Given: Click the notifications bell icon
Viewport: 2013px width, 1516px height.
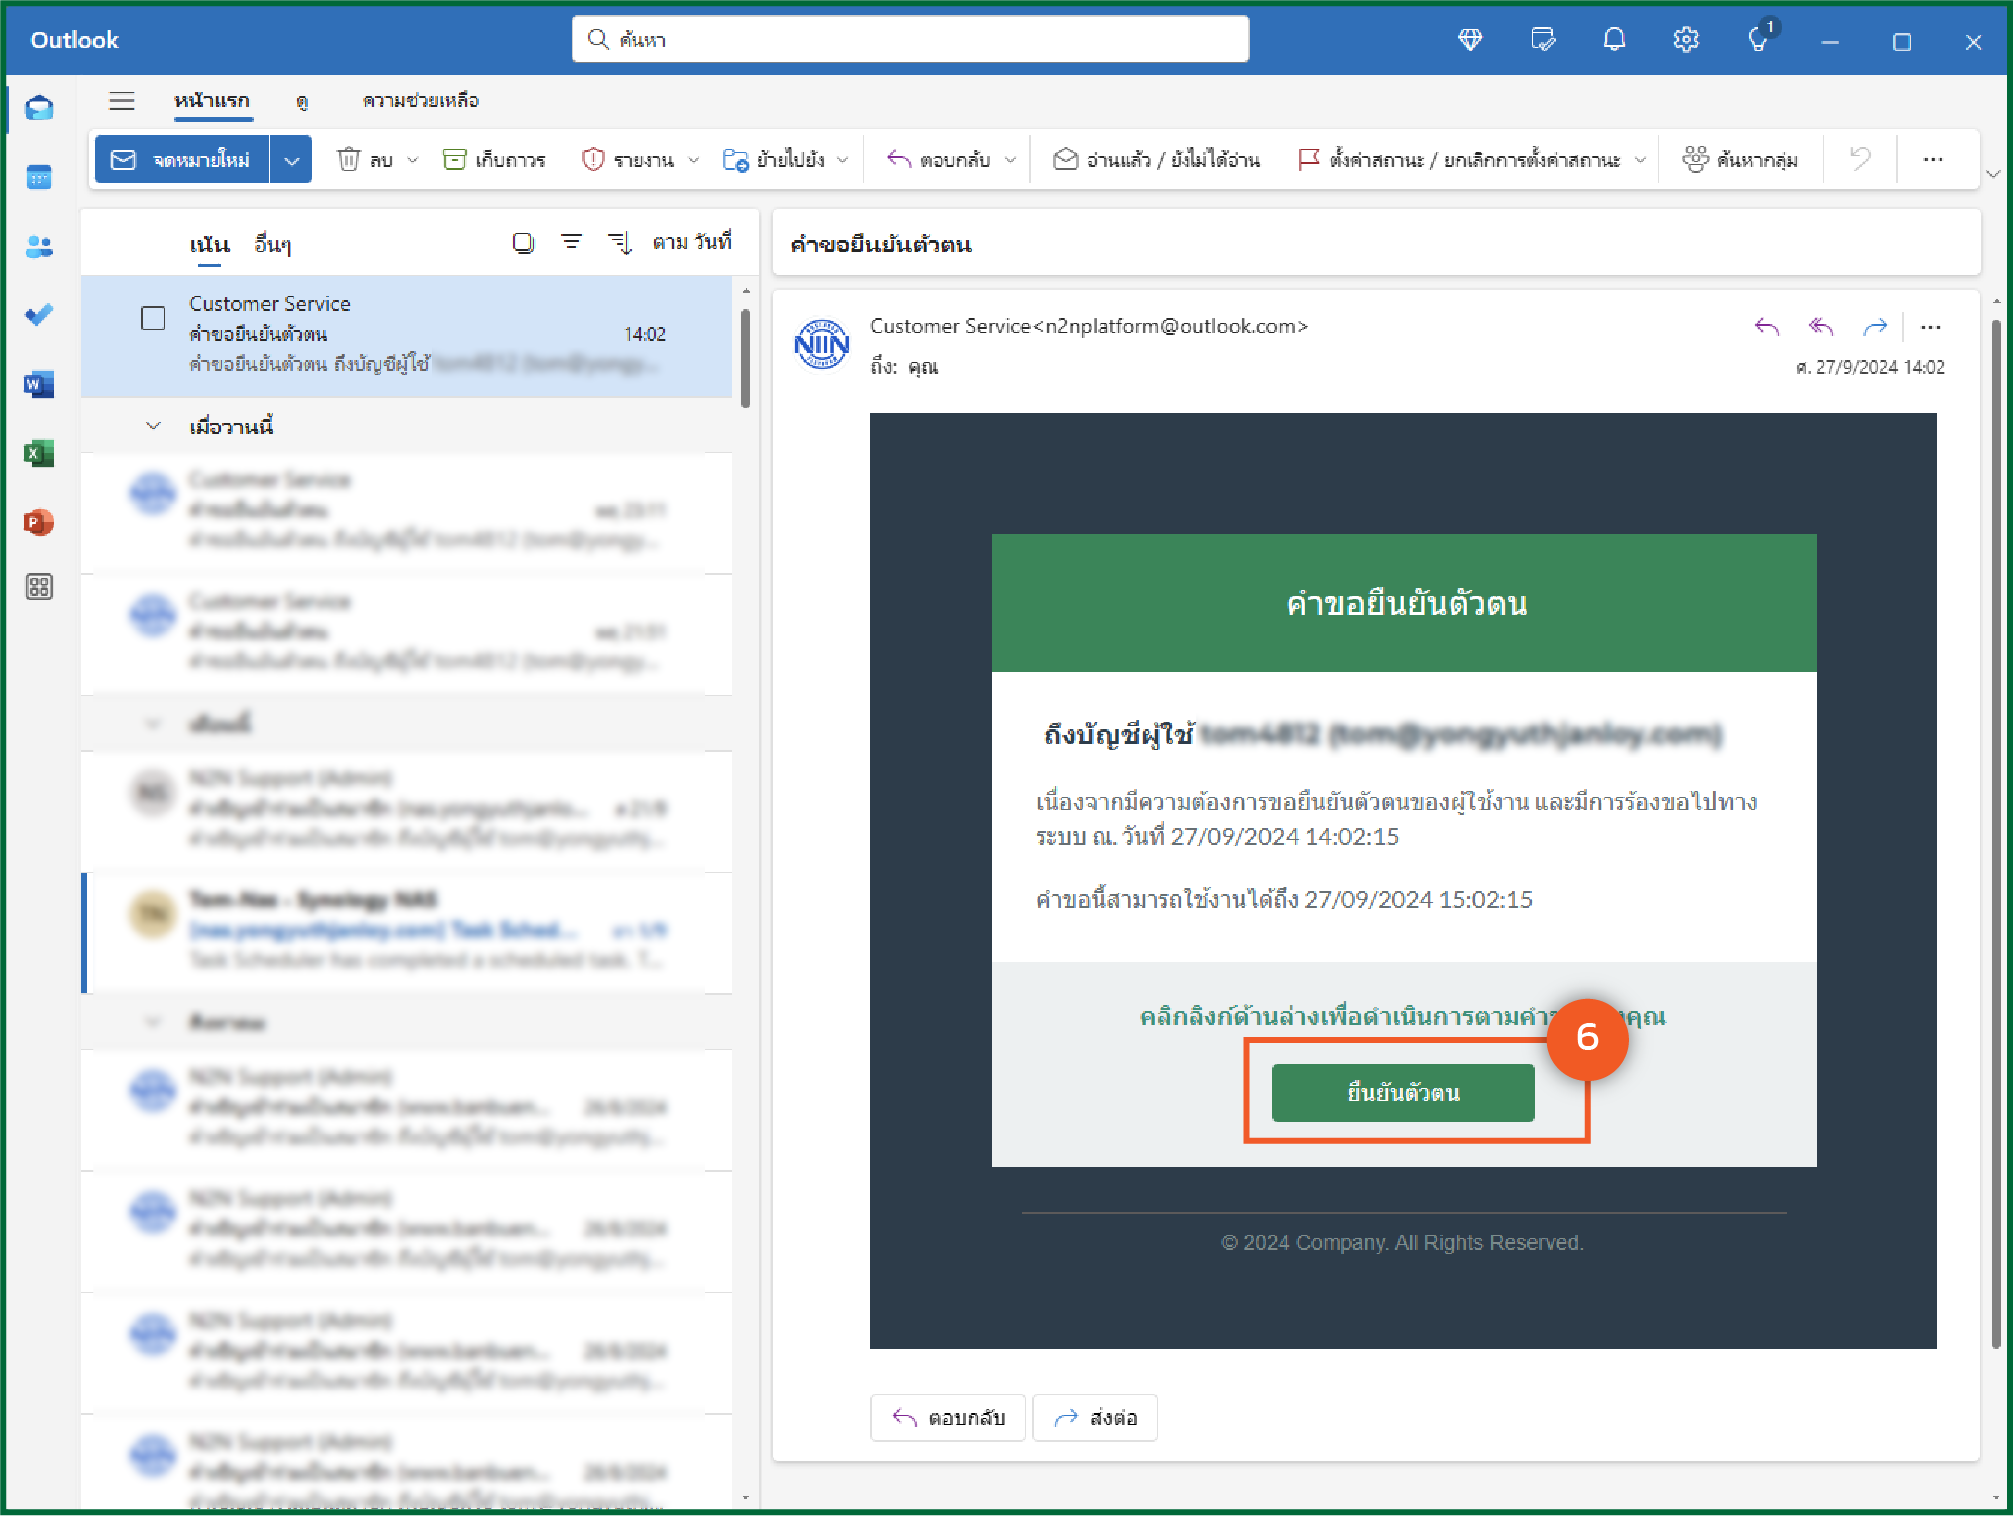Looking at the screenshot, I should point(1614,40).
